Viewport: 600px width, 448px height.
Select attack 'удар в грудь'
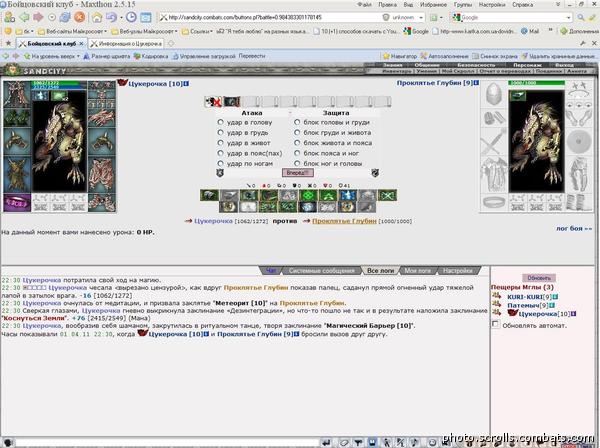[x=220, y=132]
